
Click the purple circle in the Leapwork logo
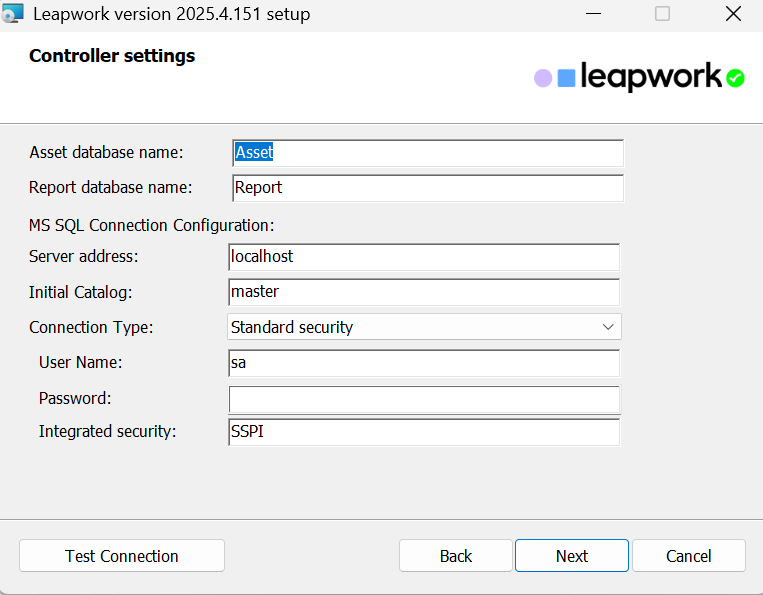point(543,78)
